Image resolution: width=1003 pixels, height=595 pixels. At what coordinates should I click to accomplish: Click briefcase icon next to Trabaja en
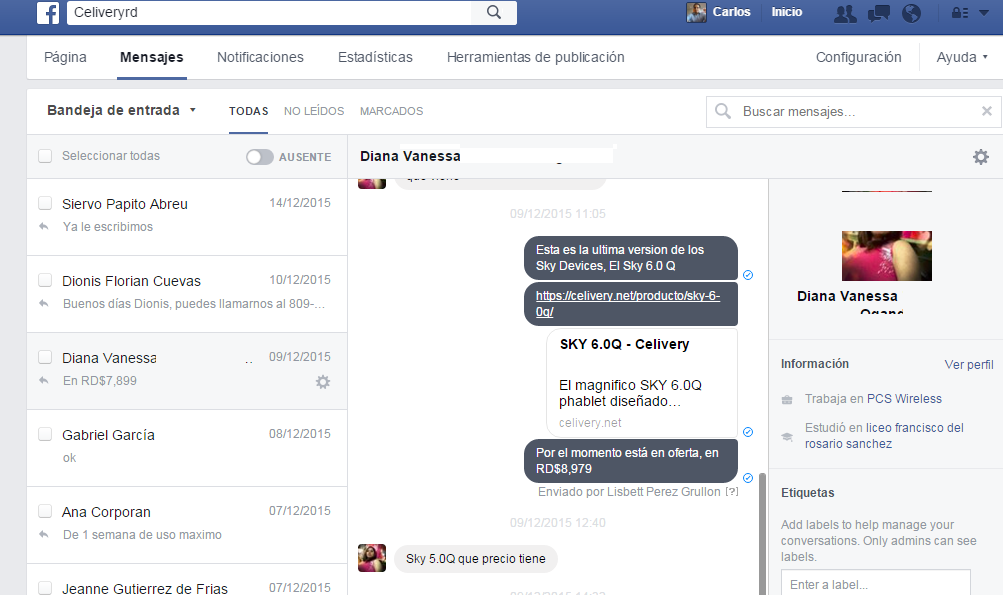pos(787,400)
